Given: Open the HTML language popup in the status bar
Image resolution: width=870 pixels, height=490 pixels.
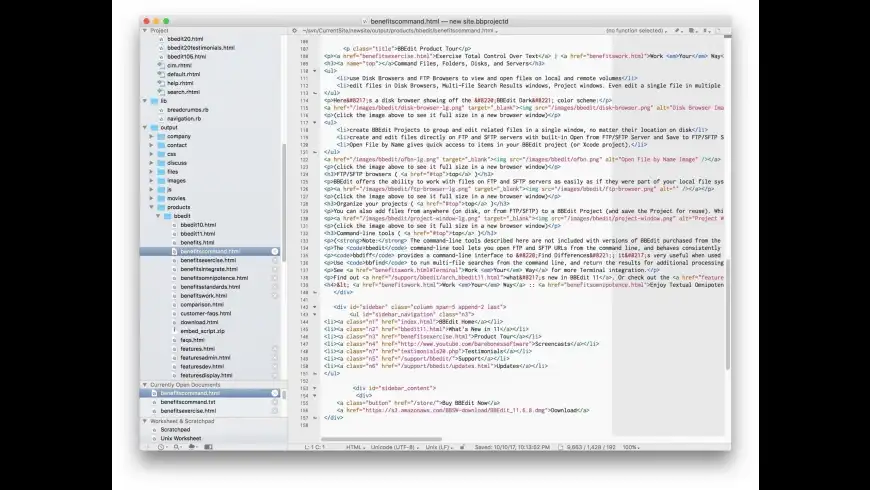Looking at the screenshot, I should (x=355, y=447).
